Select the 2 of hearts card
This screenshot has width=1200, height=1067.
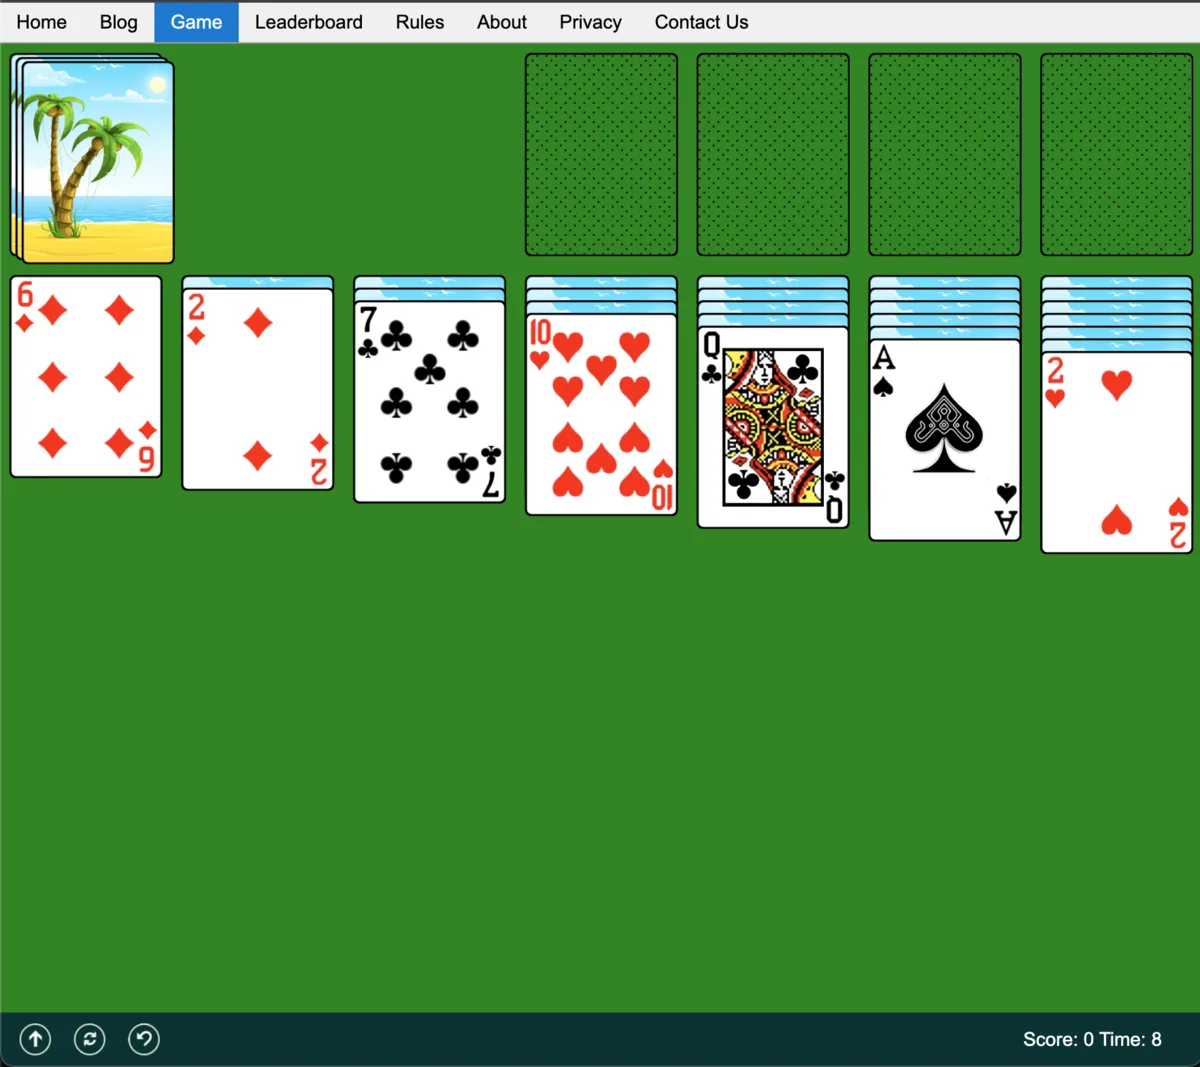click(x=1117, y=453)
